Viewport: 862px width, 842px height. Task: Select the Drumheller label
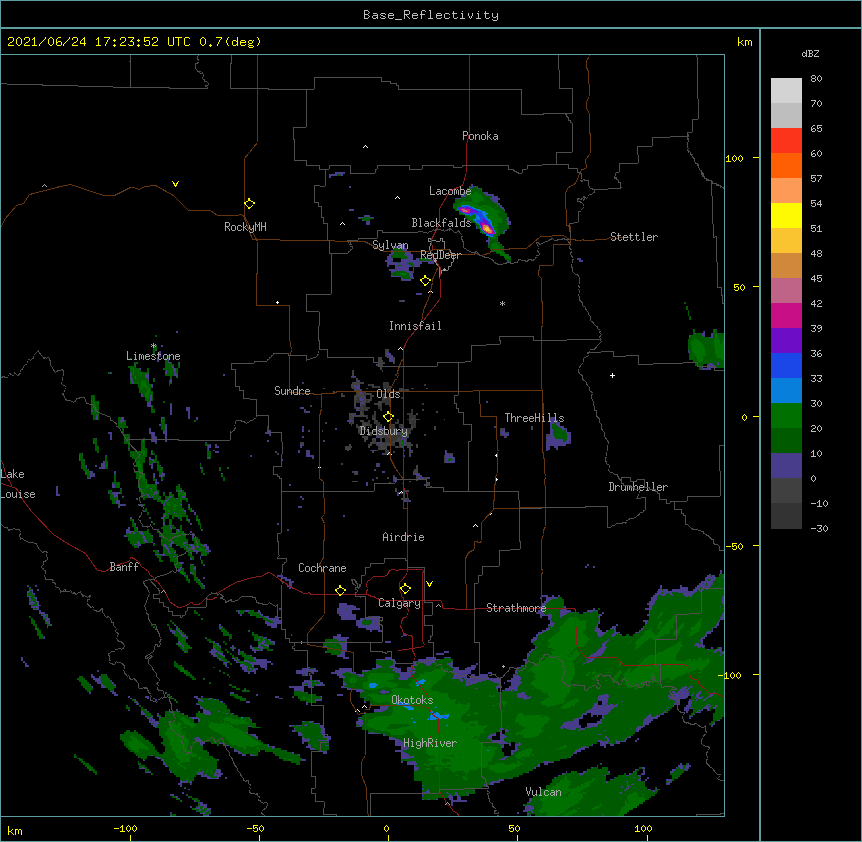[x=638, y=487]
